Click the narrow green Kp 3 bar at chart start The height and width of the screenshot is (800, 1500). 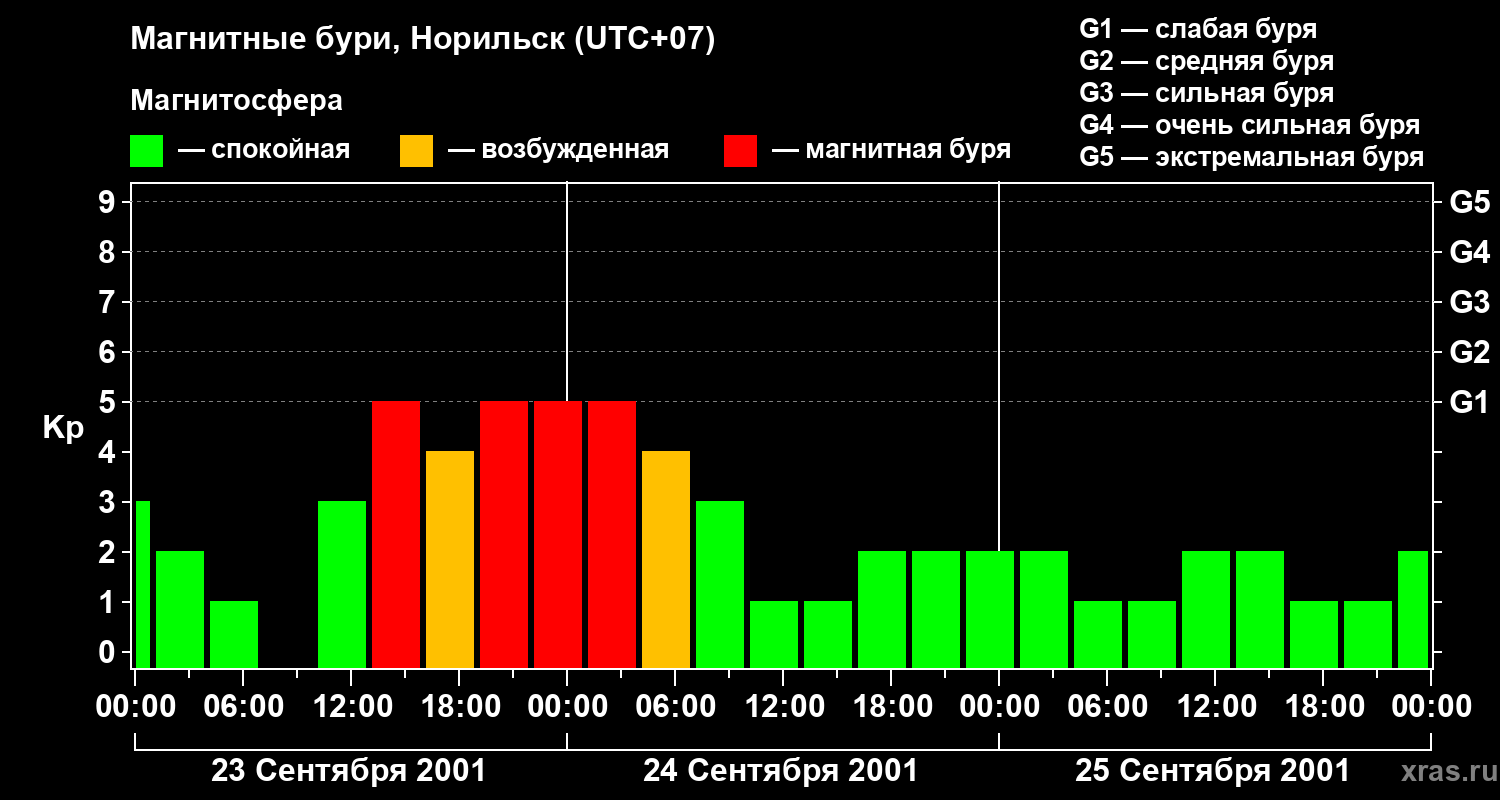point(142,584)
